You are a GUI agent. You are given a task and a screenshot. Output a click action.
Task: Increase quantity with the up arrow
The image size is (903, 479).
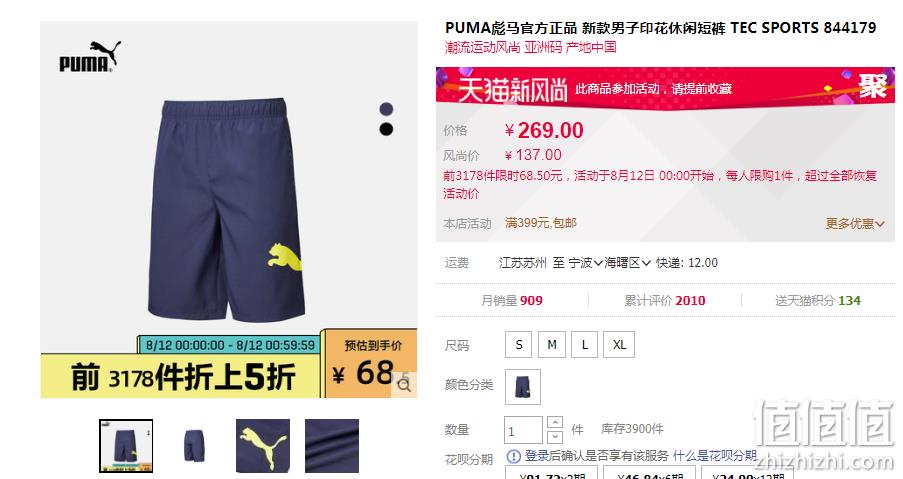555,422
